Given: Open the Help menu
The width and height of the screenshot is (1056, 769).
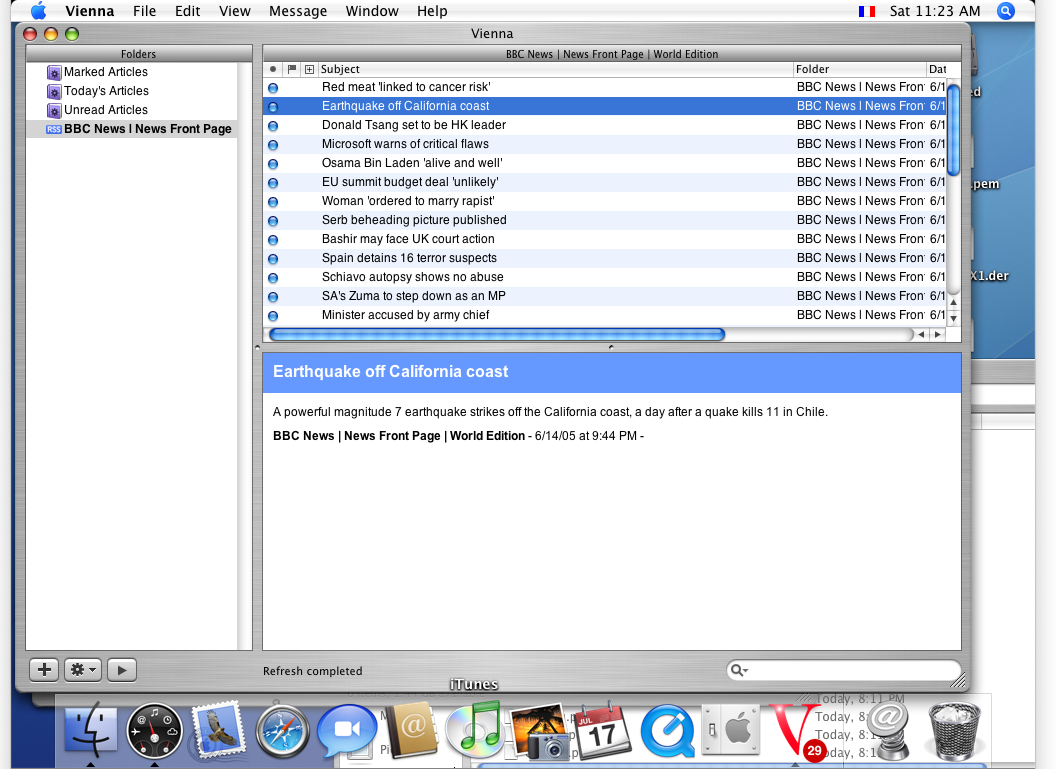Looking at the screenshot, I should tap(432, 11).
